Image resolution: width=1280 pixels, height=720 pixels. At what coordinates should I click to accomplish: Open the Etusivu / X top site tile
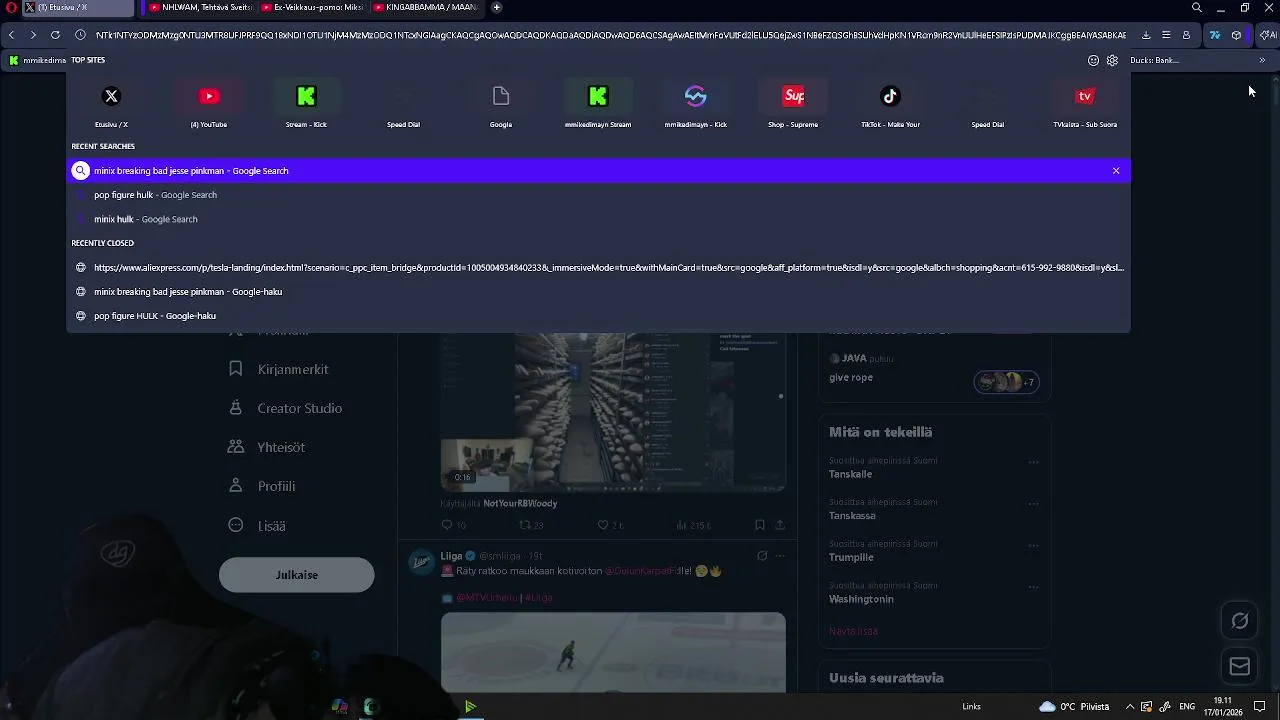111,105
